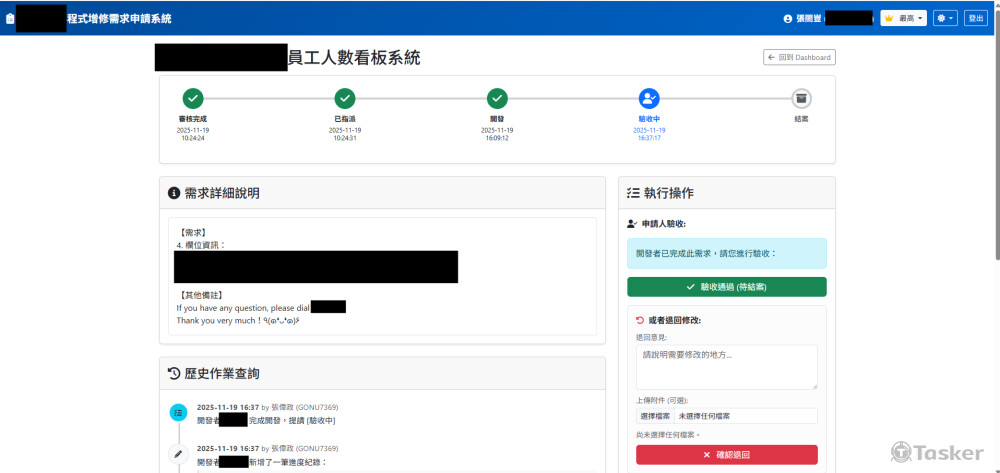Click the 驗收中 blue user-check step icon
The image size is (1000, 473).
[649, 98]
